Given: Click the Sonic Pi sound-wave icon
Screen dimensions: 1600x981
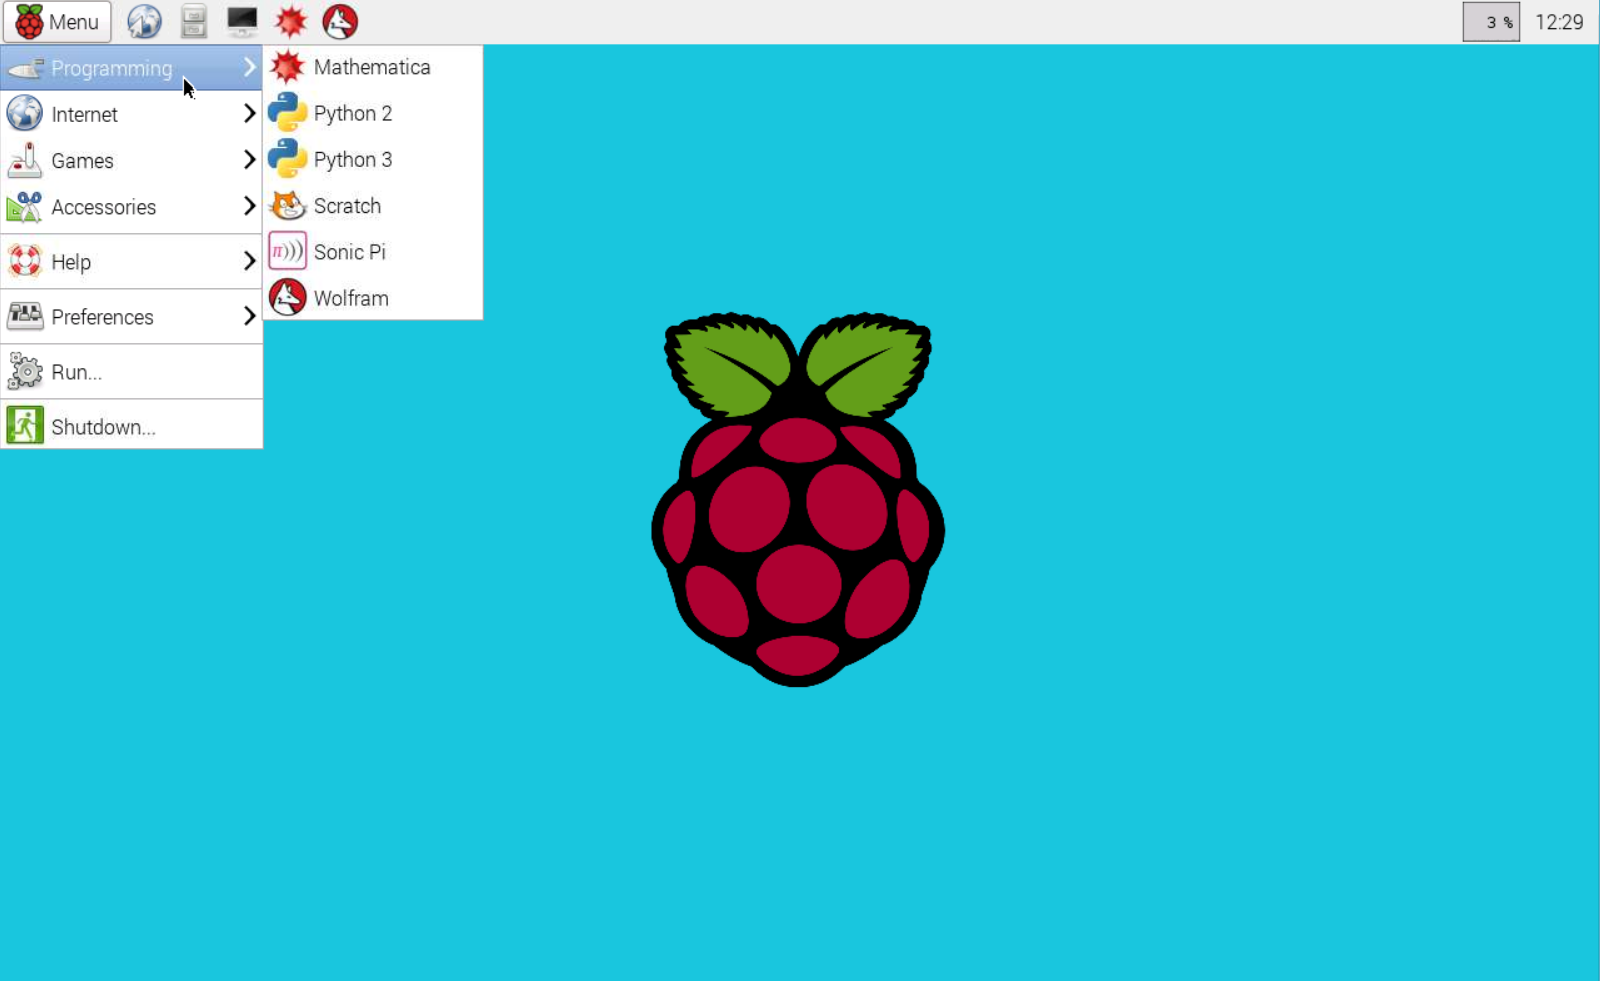Looking at the screenshot, I should coord(288,252).
